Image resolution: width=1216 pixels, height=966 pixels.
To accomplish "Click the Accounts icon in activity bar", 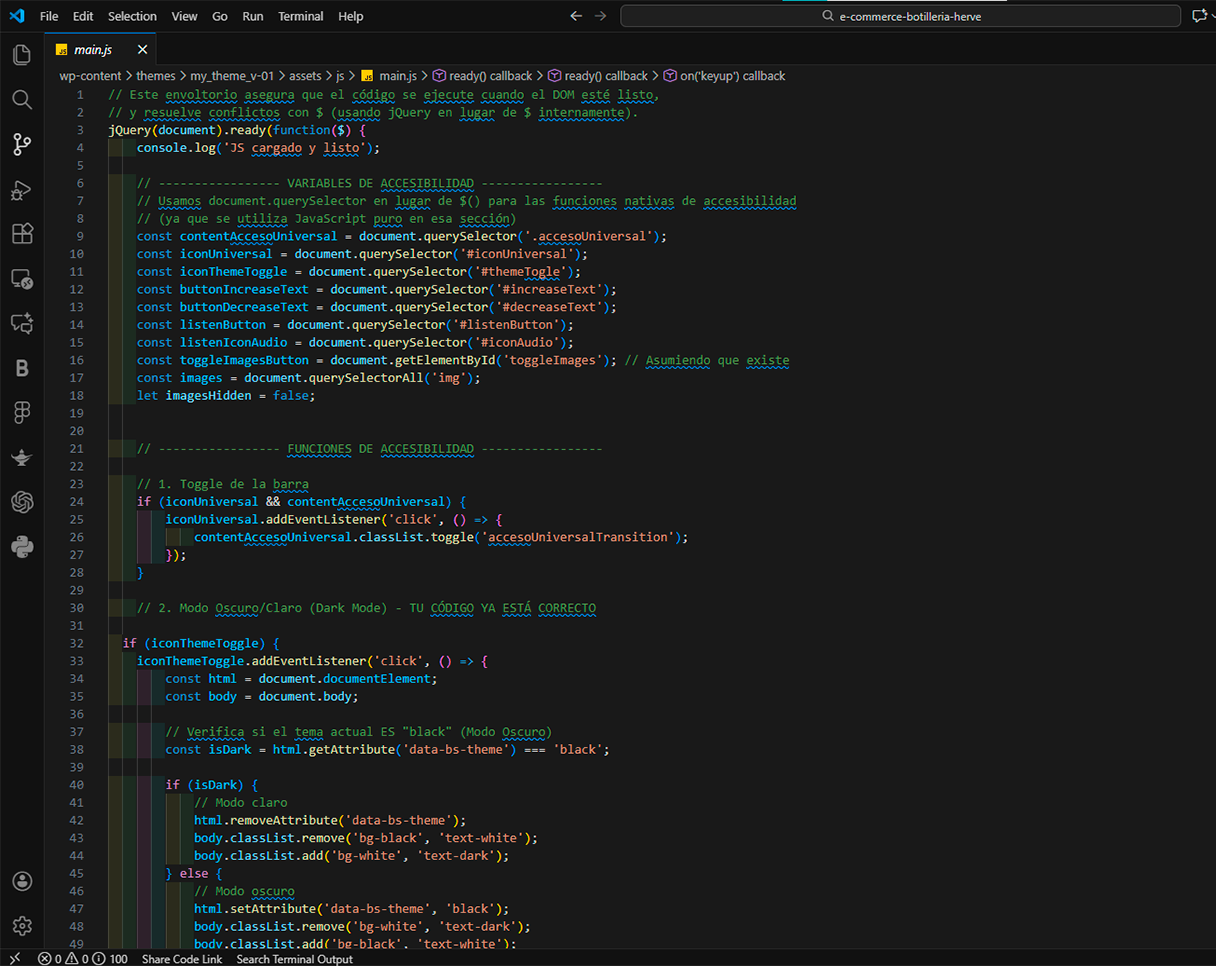I will pyautogui.click(x=21, y=881).
